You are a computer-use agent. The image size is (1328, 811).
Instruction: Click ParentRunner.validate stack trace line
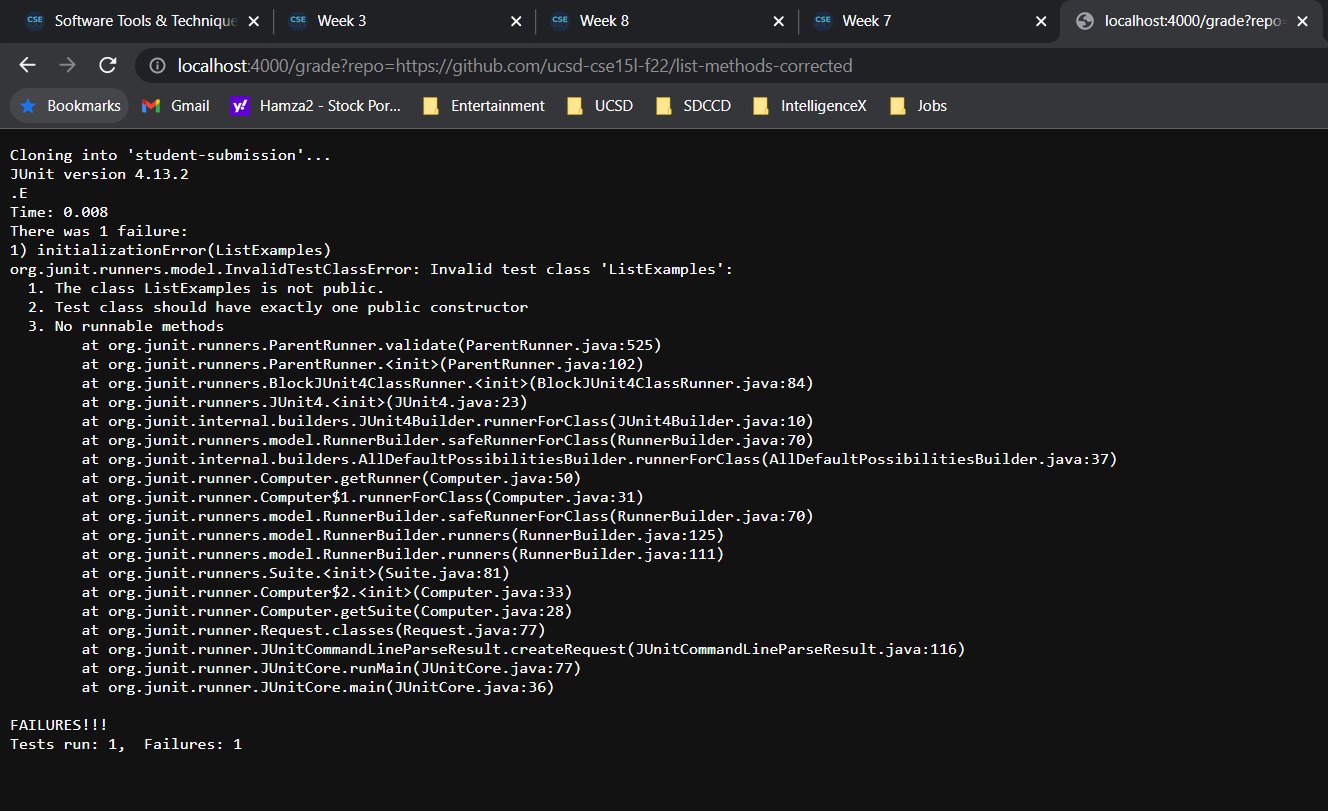[372, 345]
